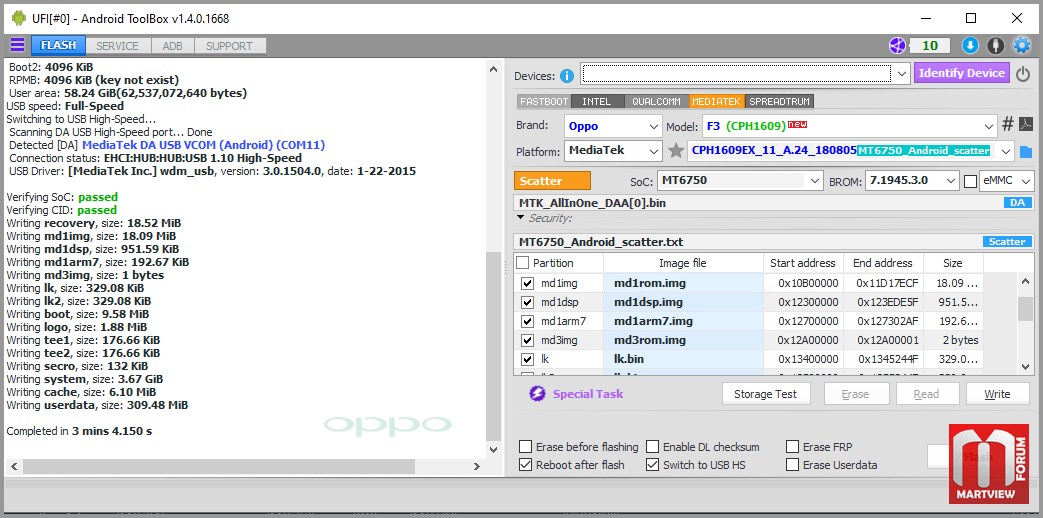Toggle the select-all Partition checkbox
The width and height of the screenshot is (1043, 518).
(x=523, y=263)
